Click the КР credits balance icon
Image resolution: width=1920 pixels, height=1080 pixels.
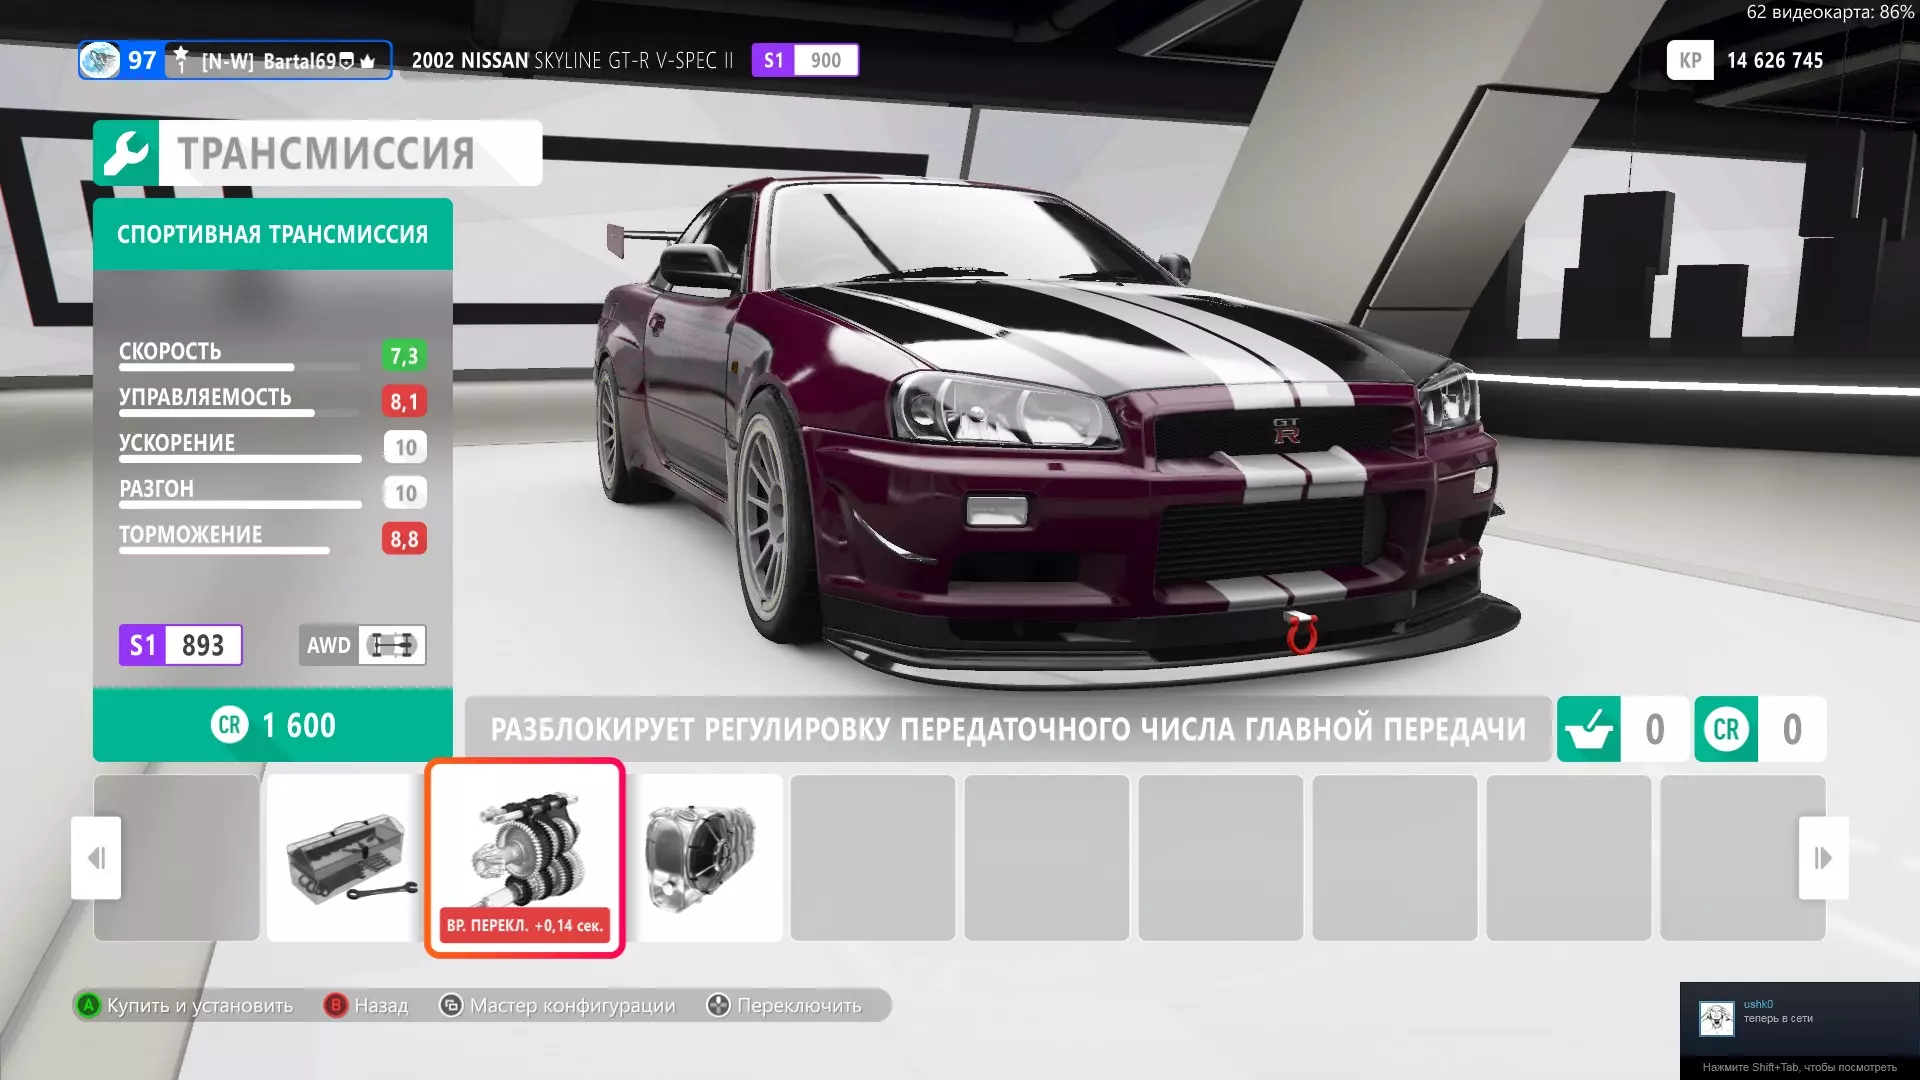pos(1690,60)
